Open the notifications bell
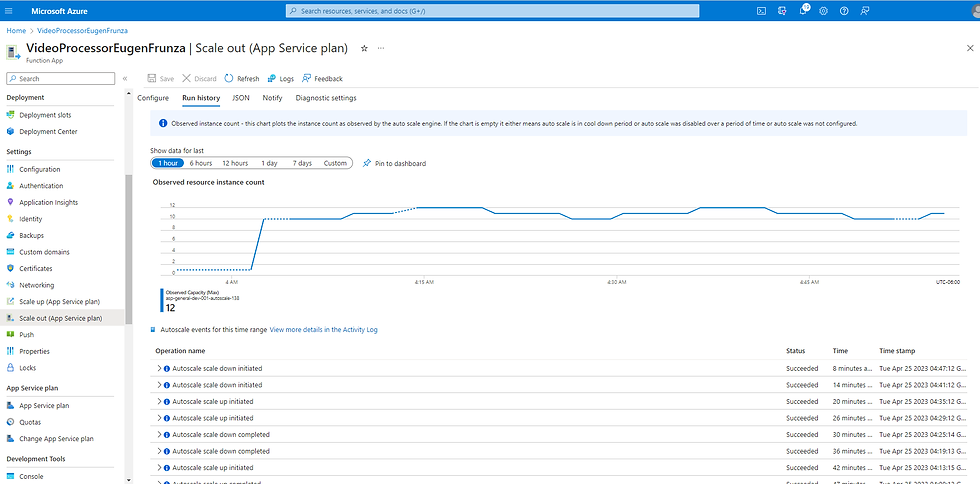 coord(804,11)
